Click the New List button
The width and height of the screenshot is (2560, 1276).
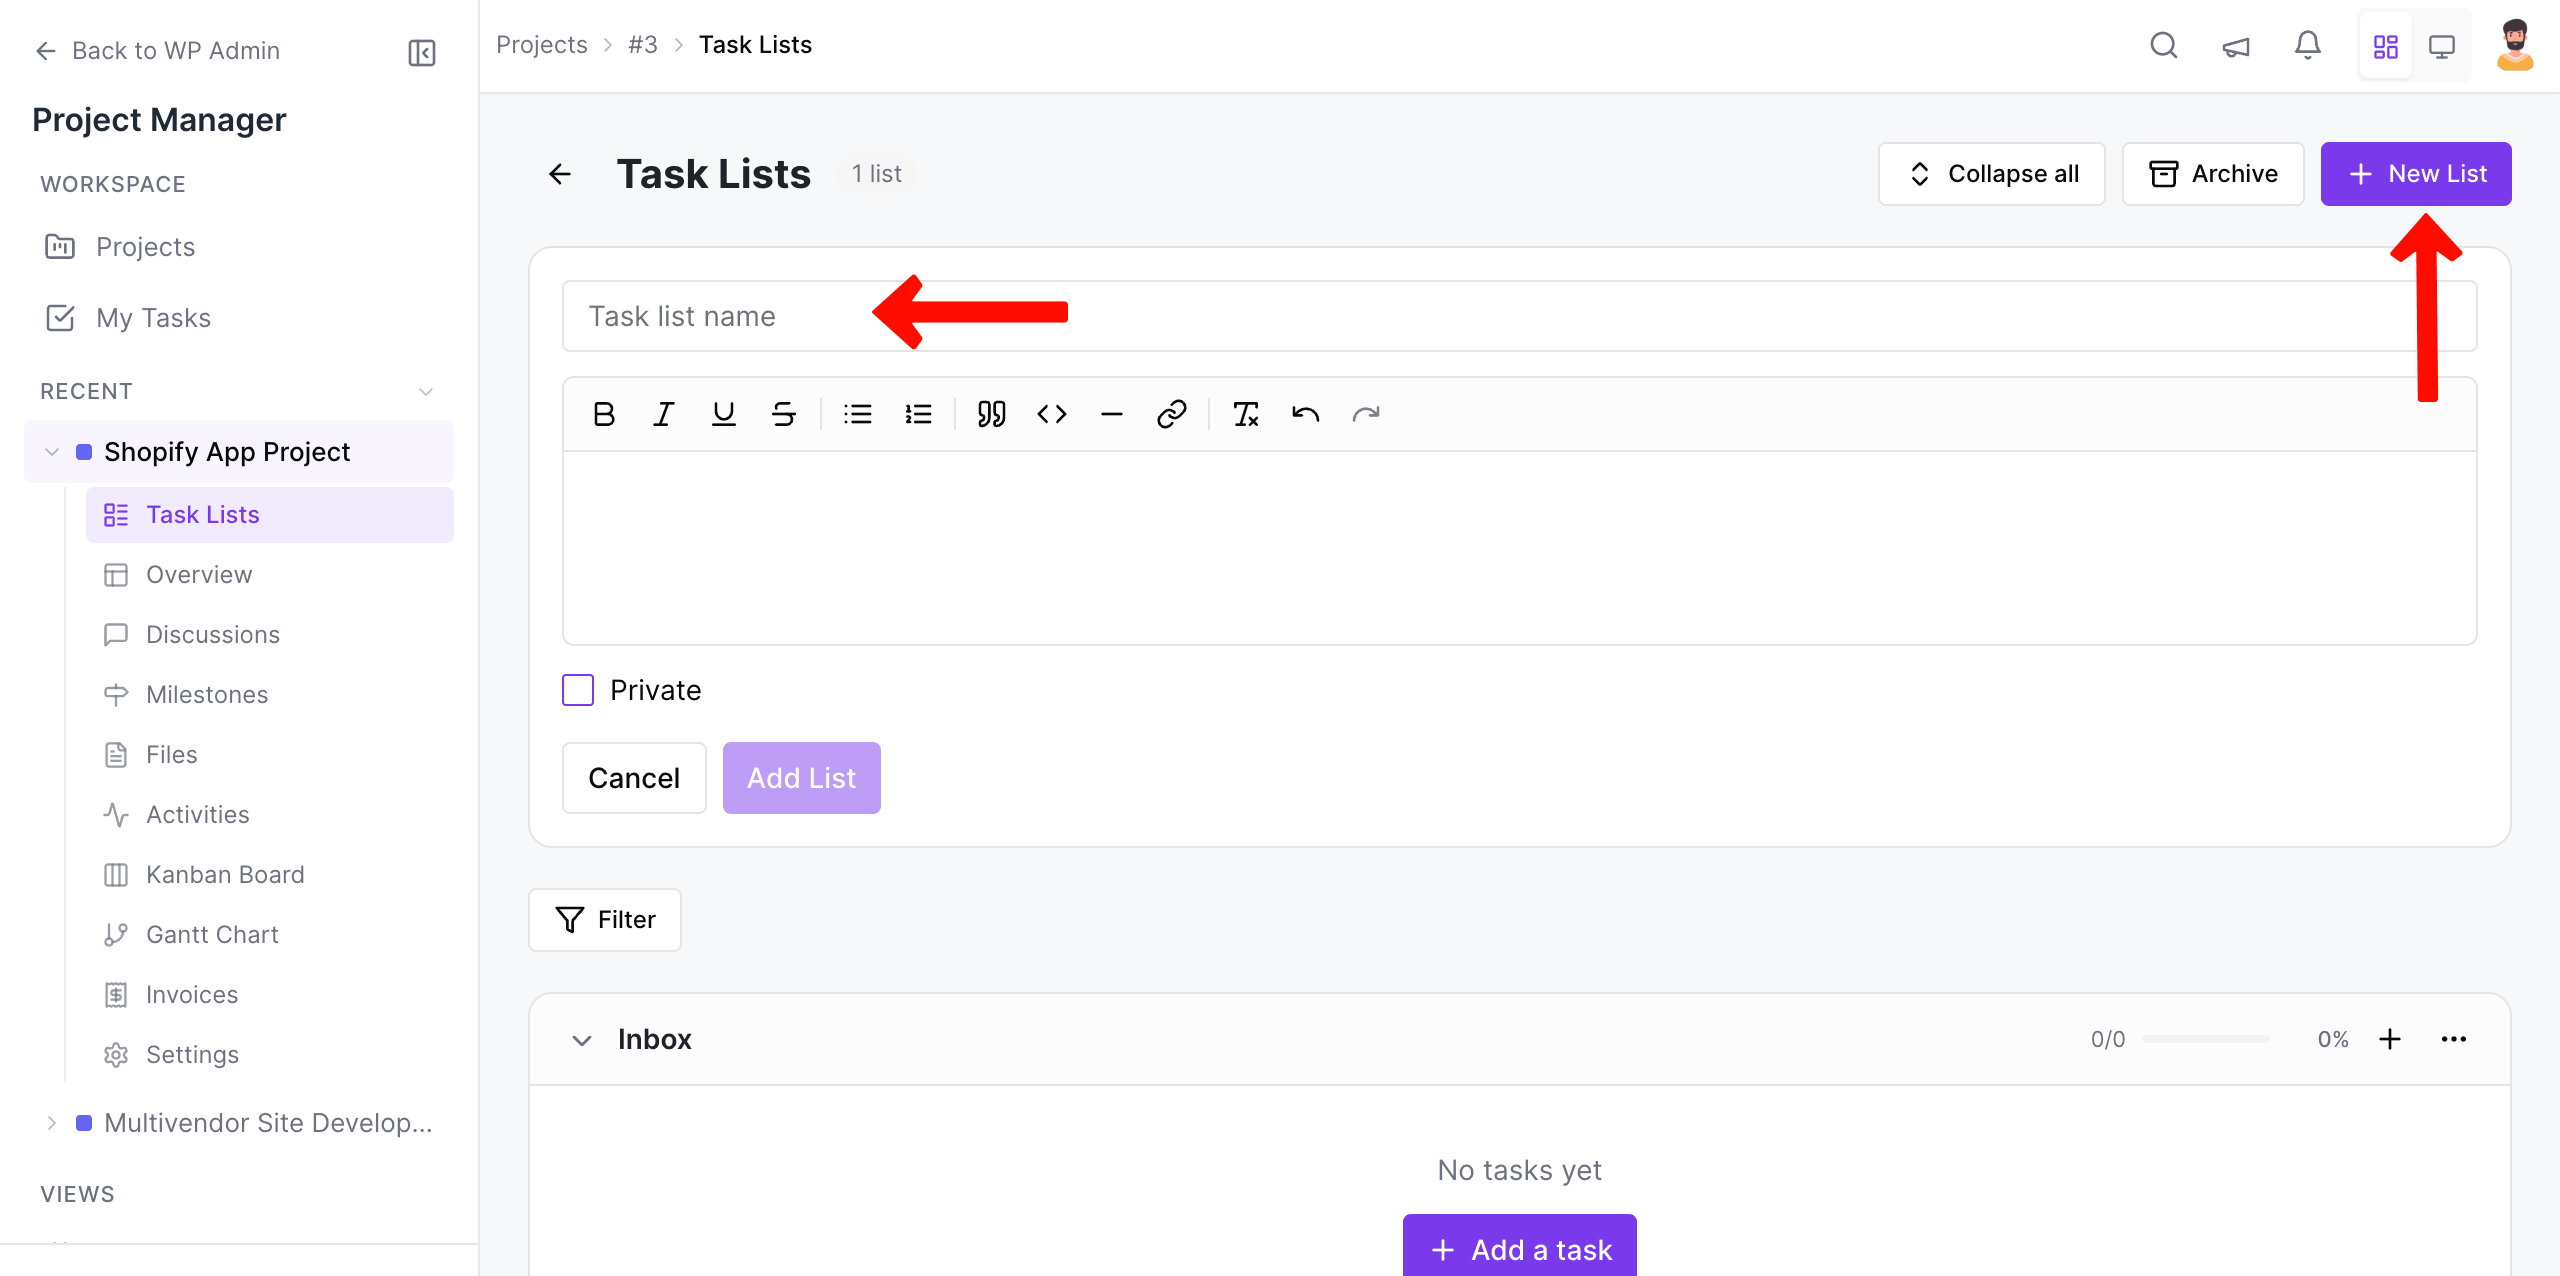[2415, 173]
